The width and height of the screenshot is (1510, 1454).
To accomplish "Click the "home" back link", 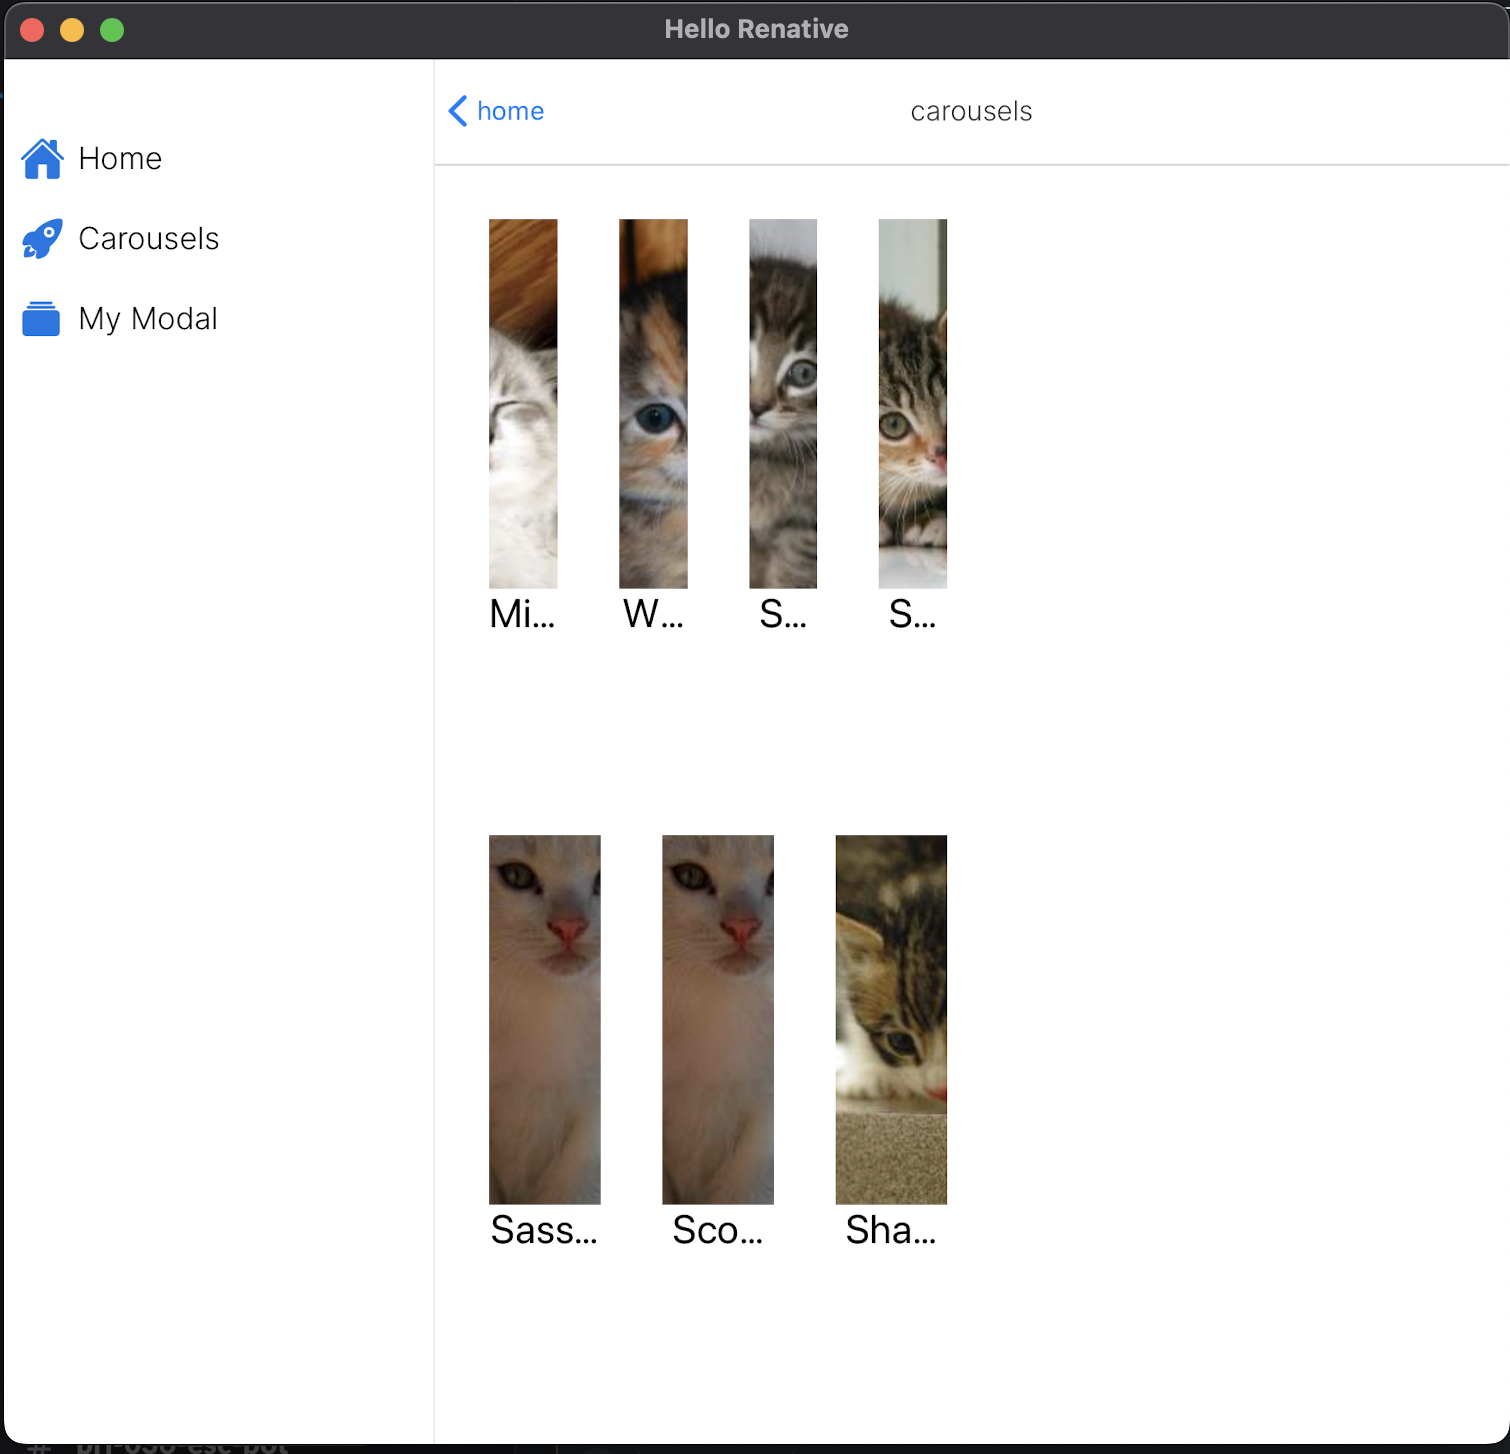I will (x=510, y=111).
